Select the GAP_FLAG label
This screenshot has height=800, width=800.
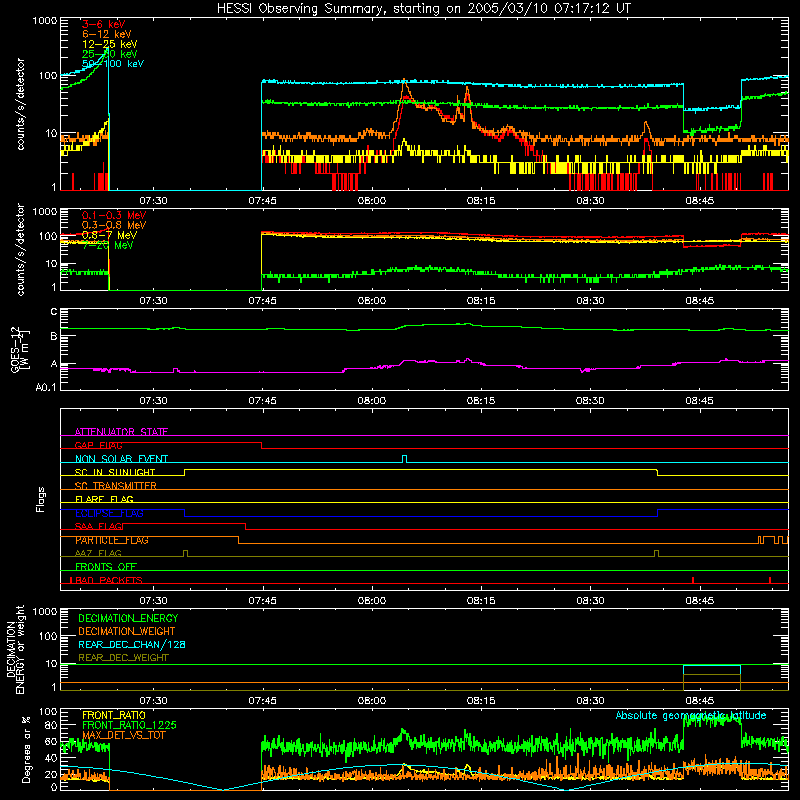98,445
